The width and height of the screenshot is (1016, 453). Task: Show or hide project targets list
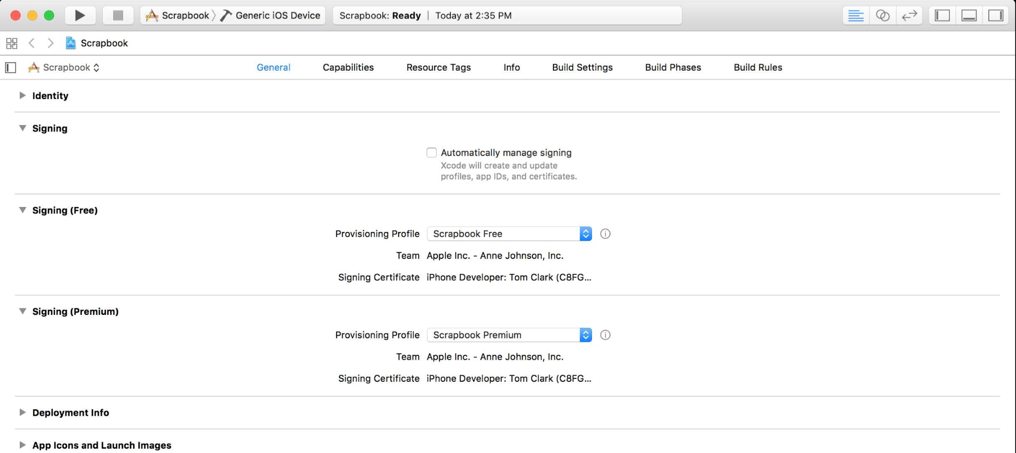click(11, 68)
